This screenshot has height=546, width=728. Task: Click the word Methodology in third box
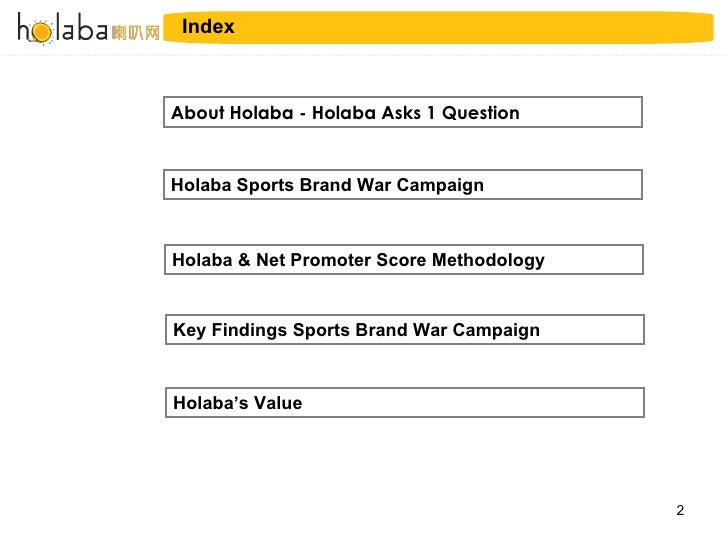pos(488,260)
